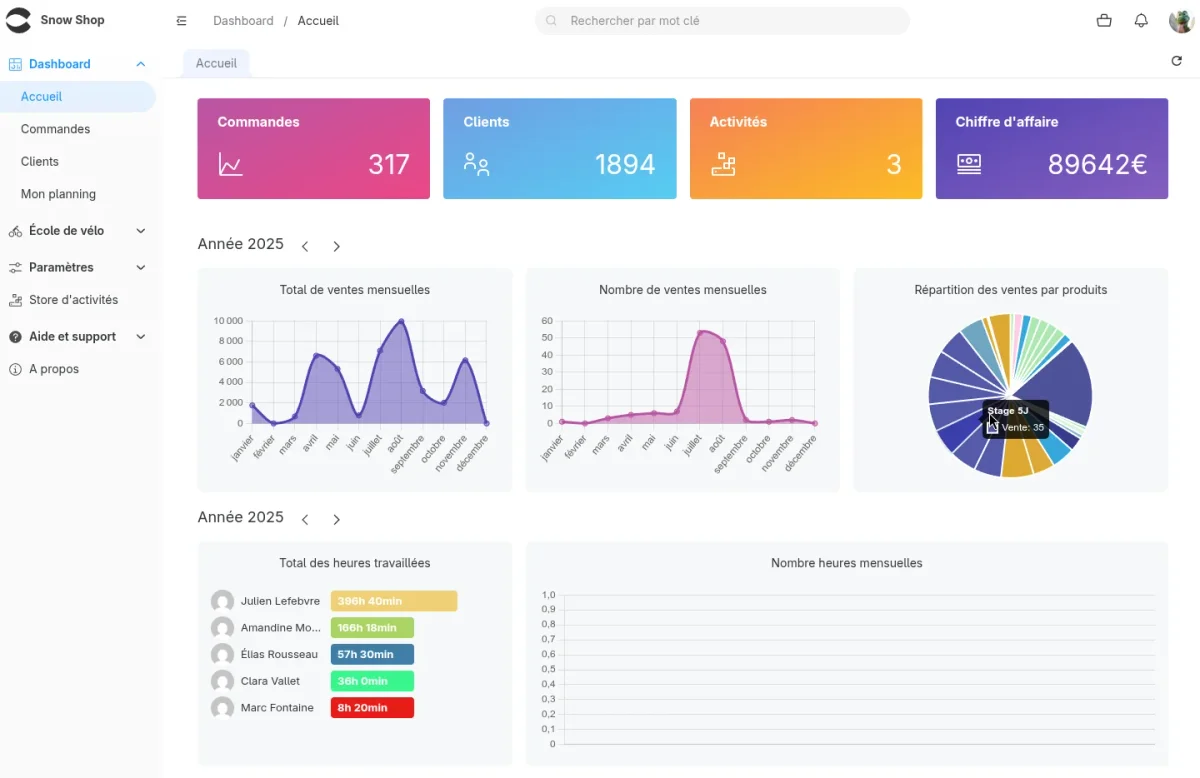
Task: Click the next year arrow button
Action: [336, 245]
